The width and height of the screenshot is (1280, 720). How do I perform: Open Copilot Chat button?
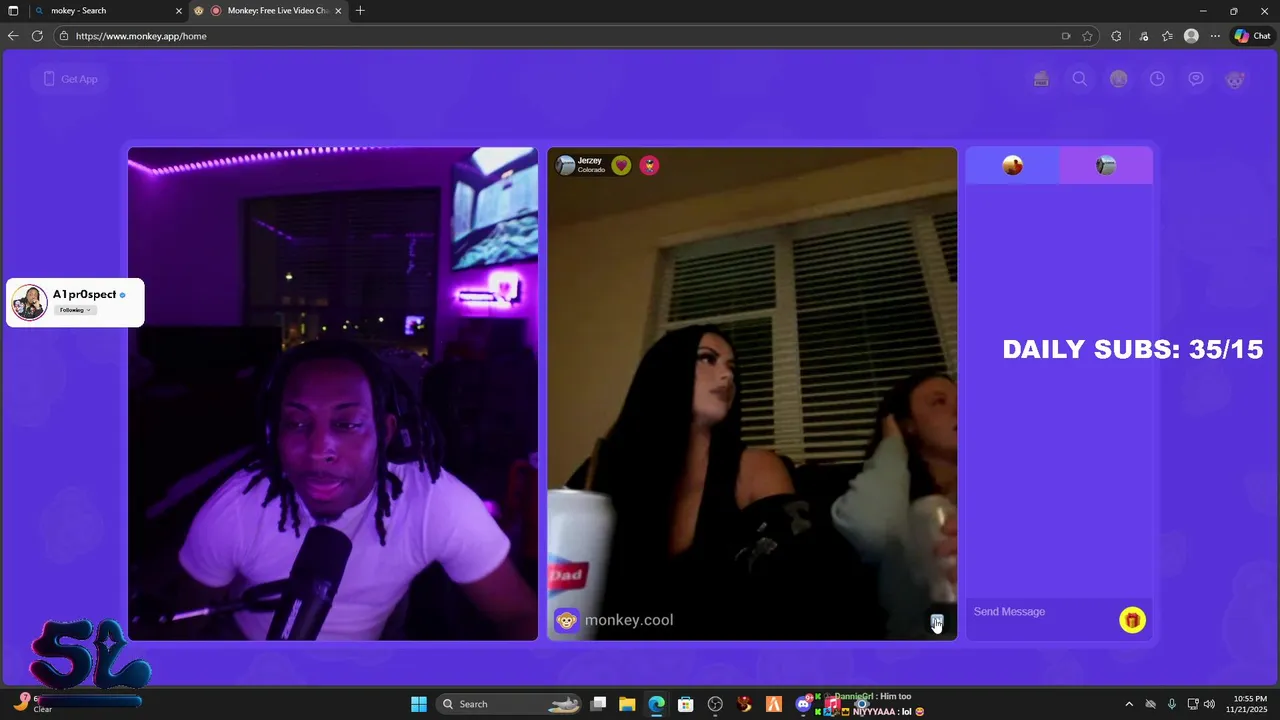click(1252, 36)
